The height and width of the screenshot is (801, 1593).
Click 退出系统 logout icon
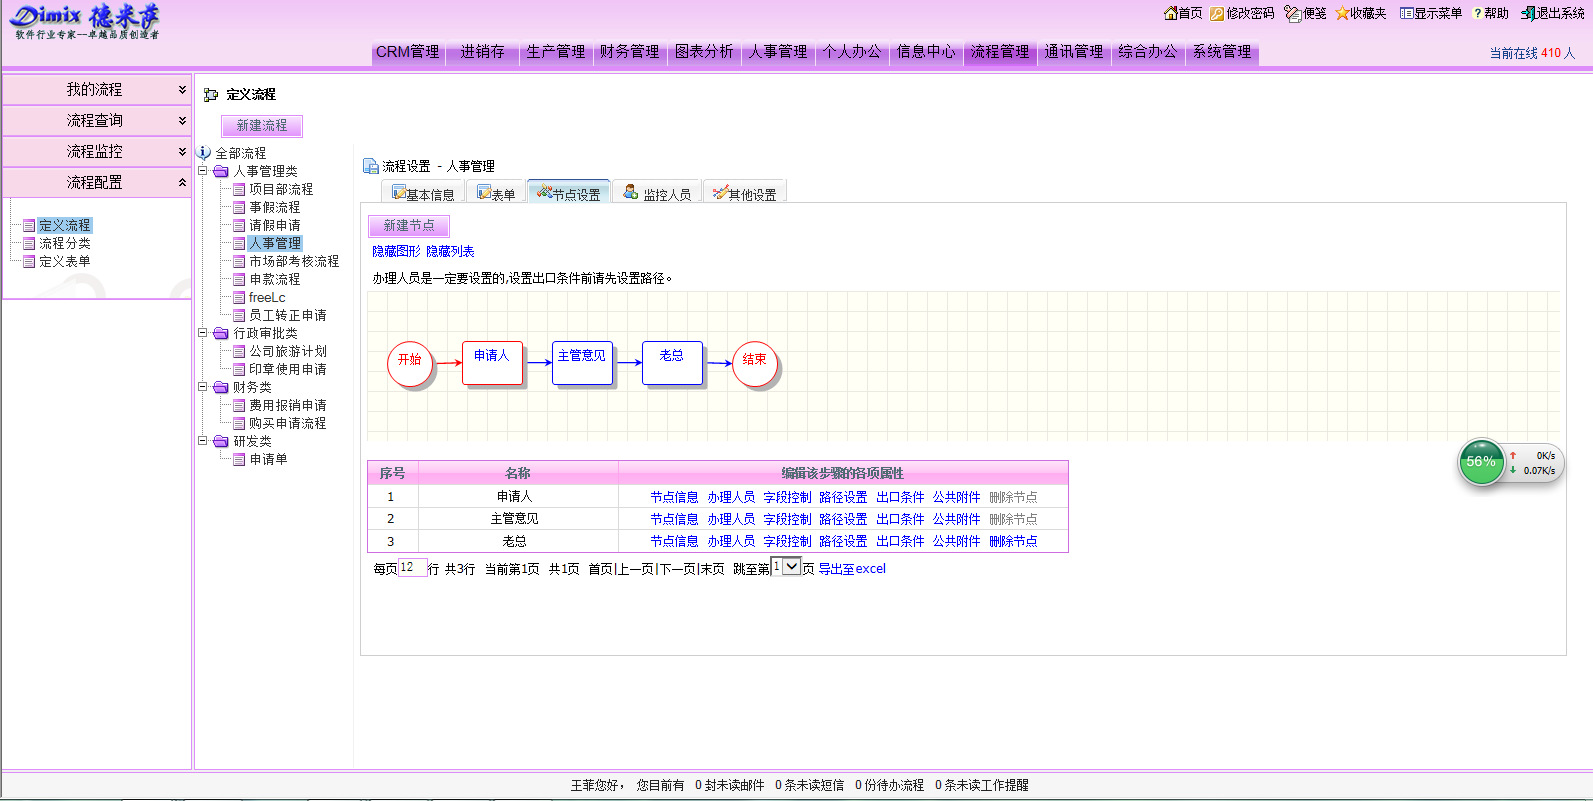(1528, 13)
